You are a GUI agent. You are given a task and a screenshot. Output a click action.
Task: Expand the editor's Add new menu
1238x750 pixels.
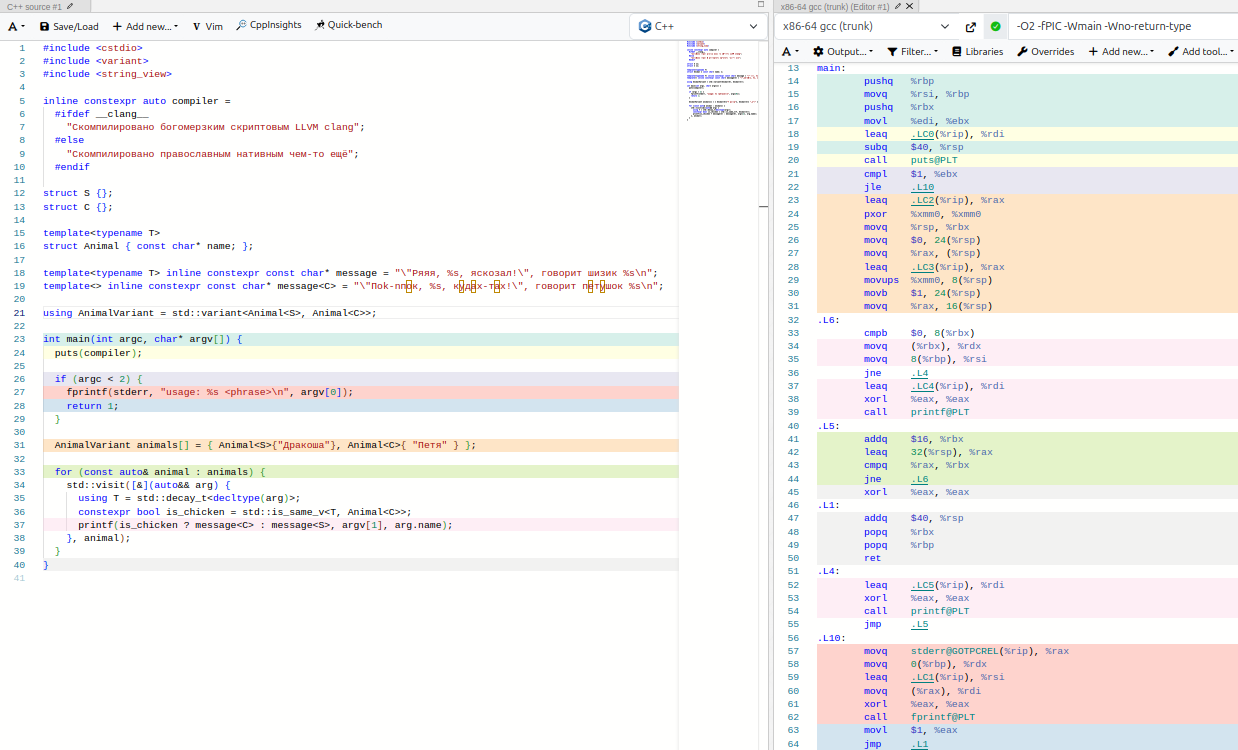145,26
